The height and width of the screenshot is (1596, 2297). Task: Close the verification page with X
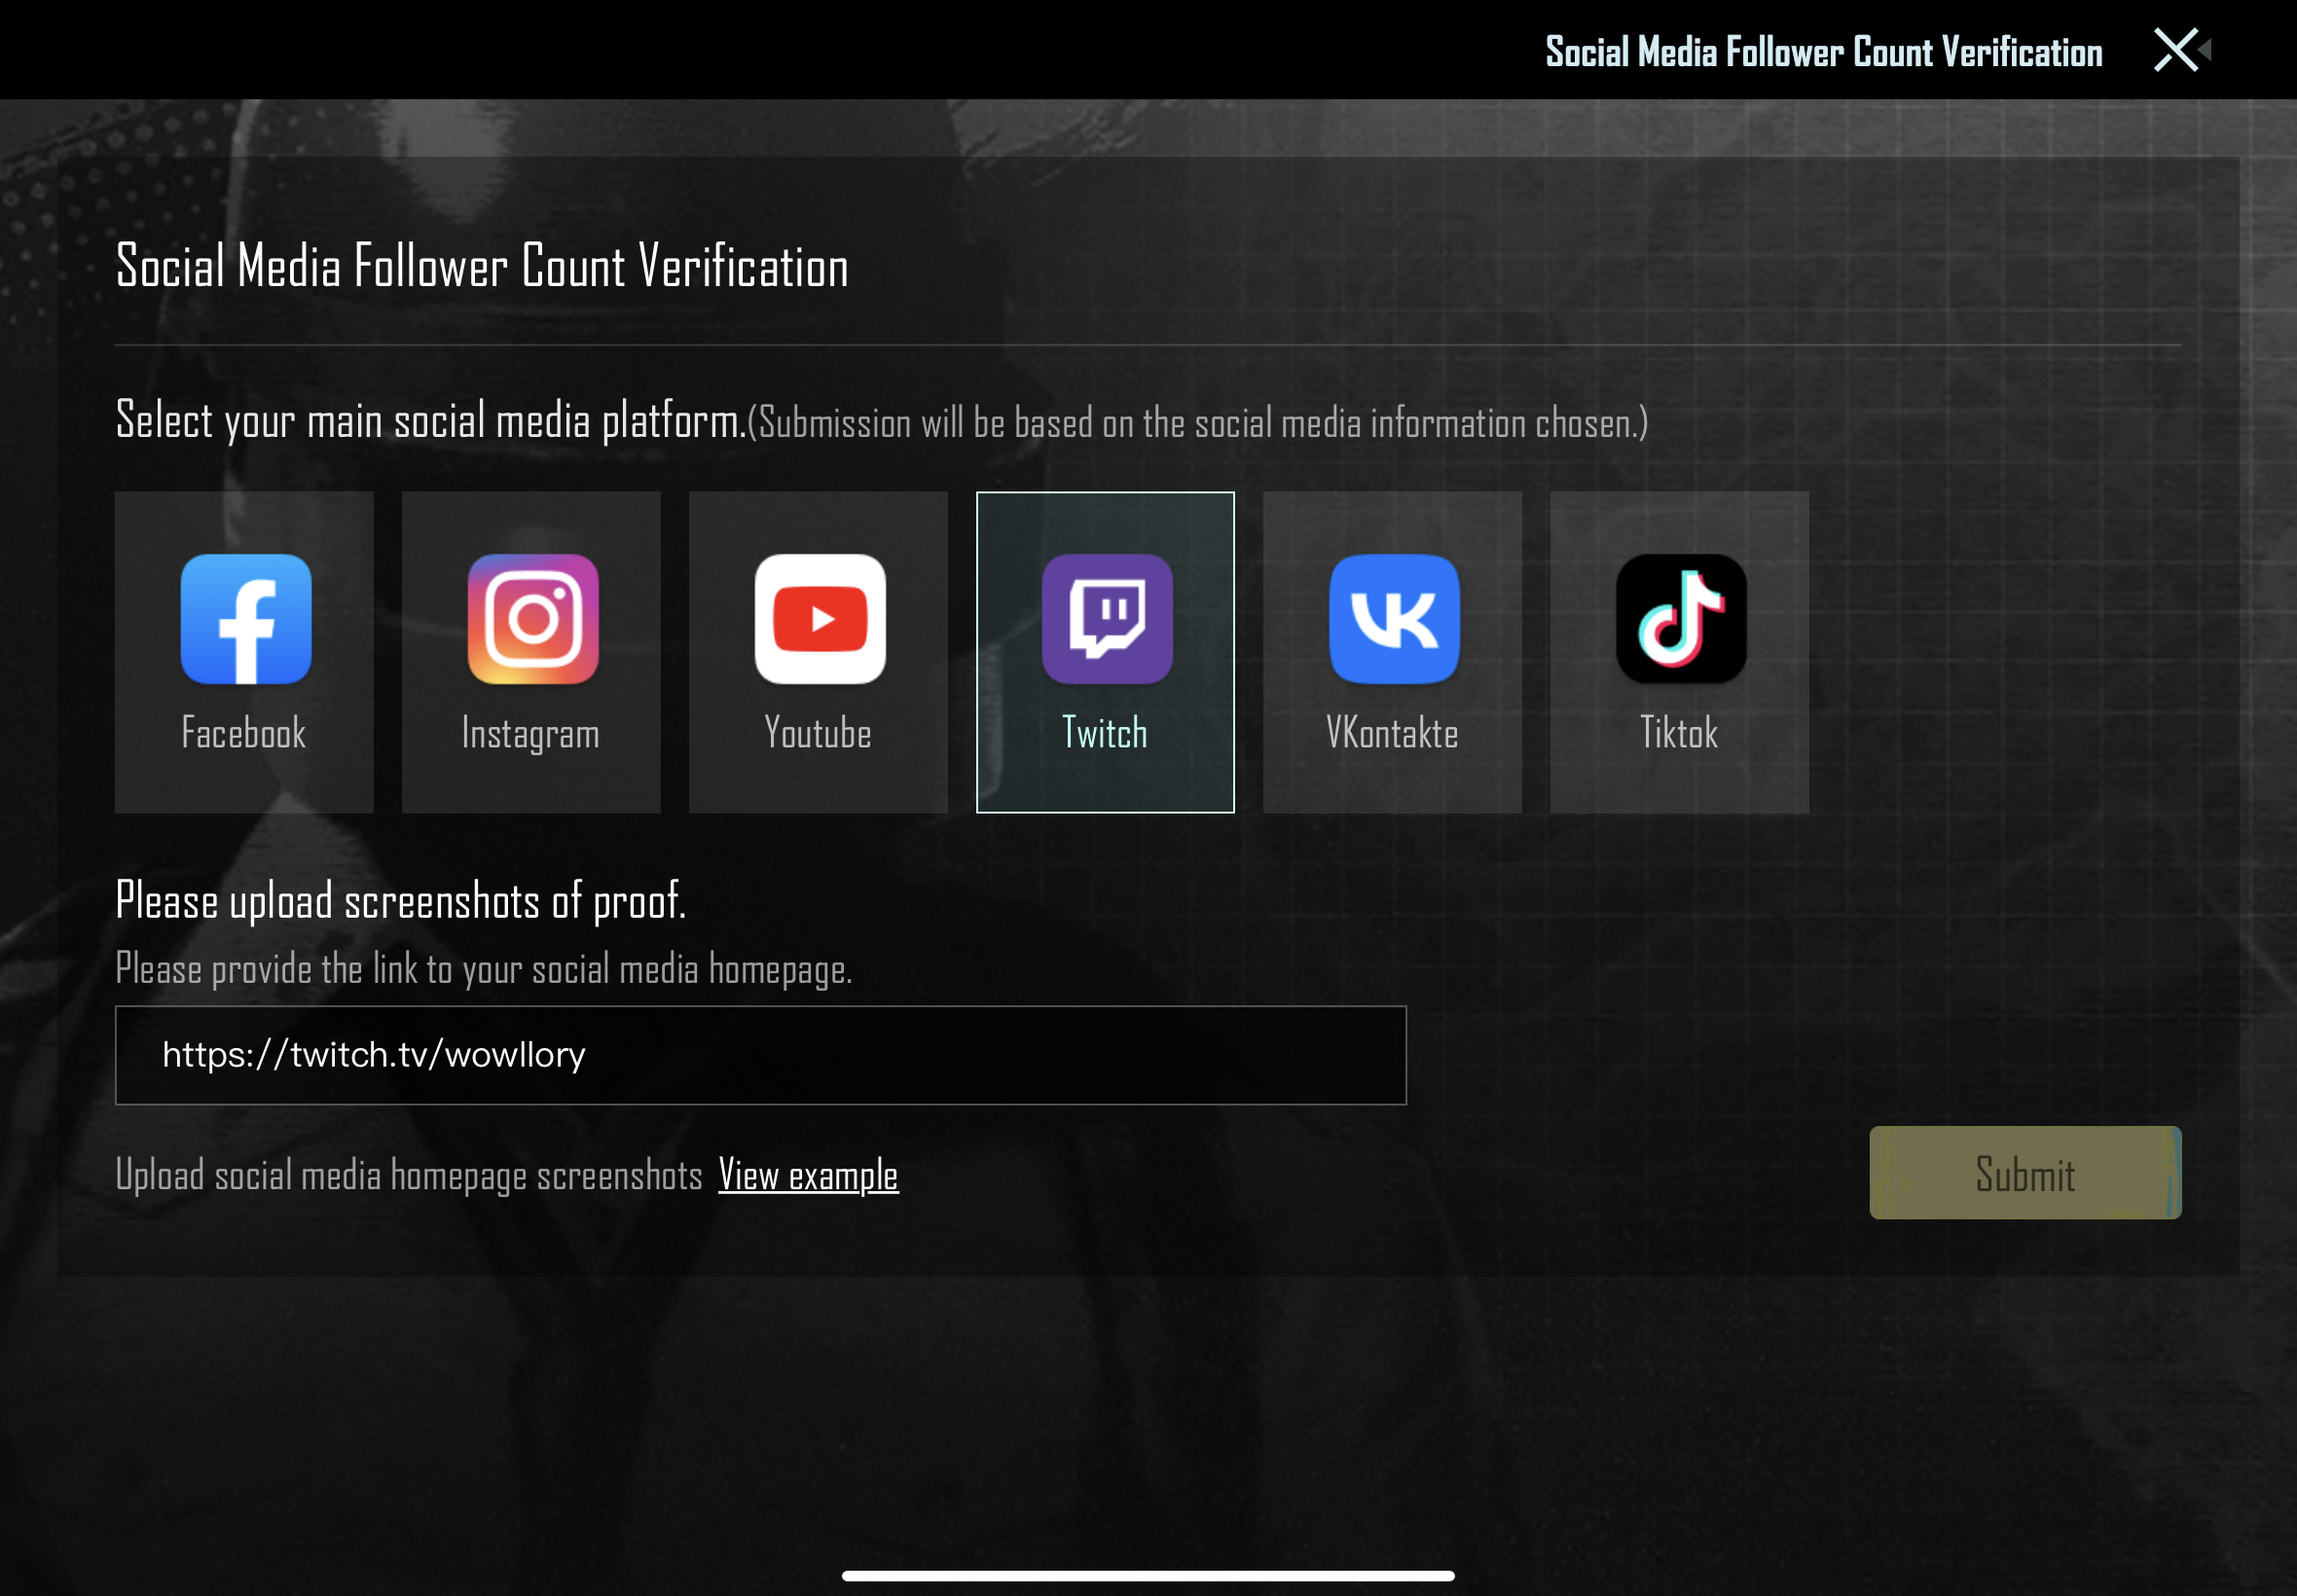click(2176, 50)
